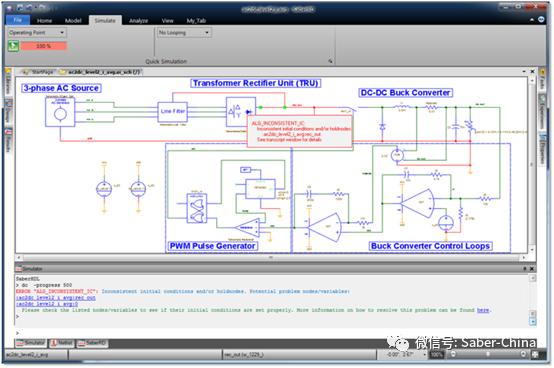Open the Quick Simulation dialog launcher
The height and width of the screenshot is (368, 554).
click(330, 61)
